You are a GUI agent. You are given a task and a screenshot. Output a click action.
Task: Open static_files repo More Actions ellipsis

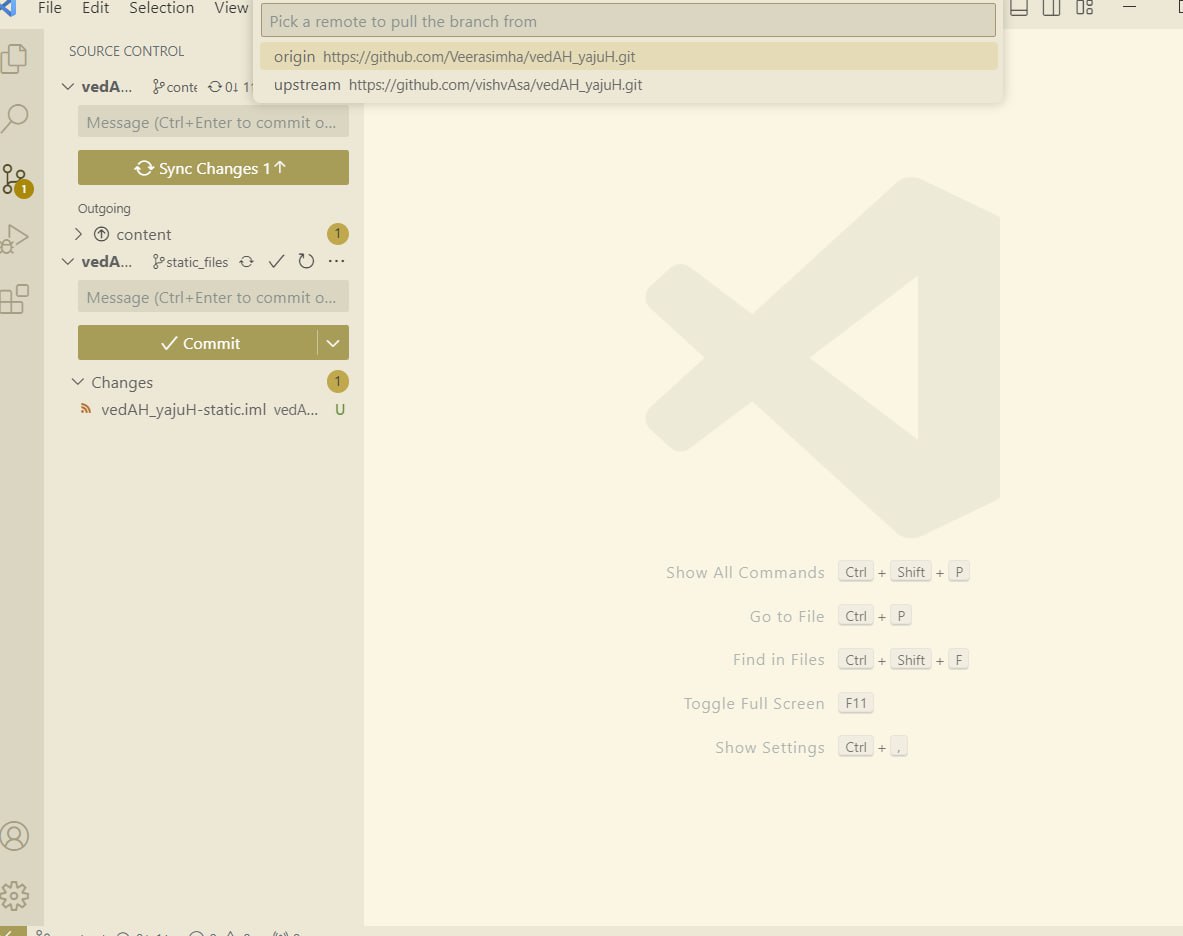point(336,261)
